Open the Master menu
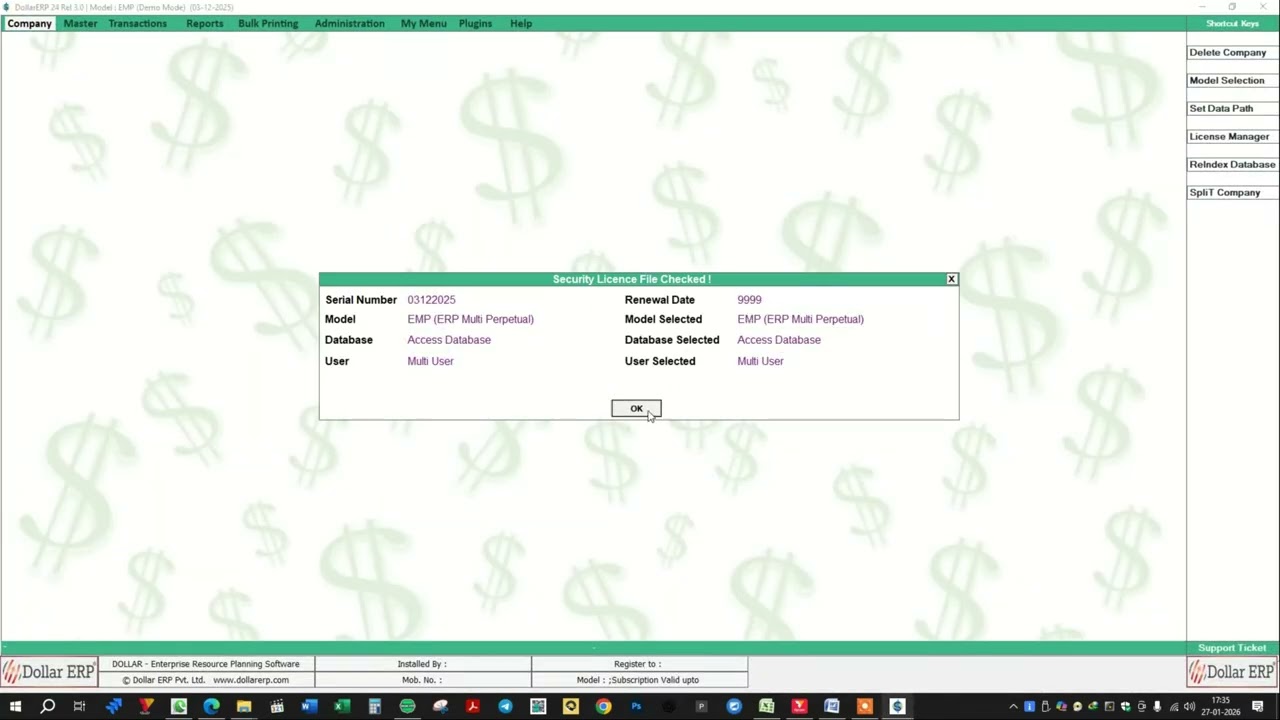 pyautogui.click(x=80, y=23)
